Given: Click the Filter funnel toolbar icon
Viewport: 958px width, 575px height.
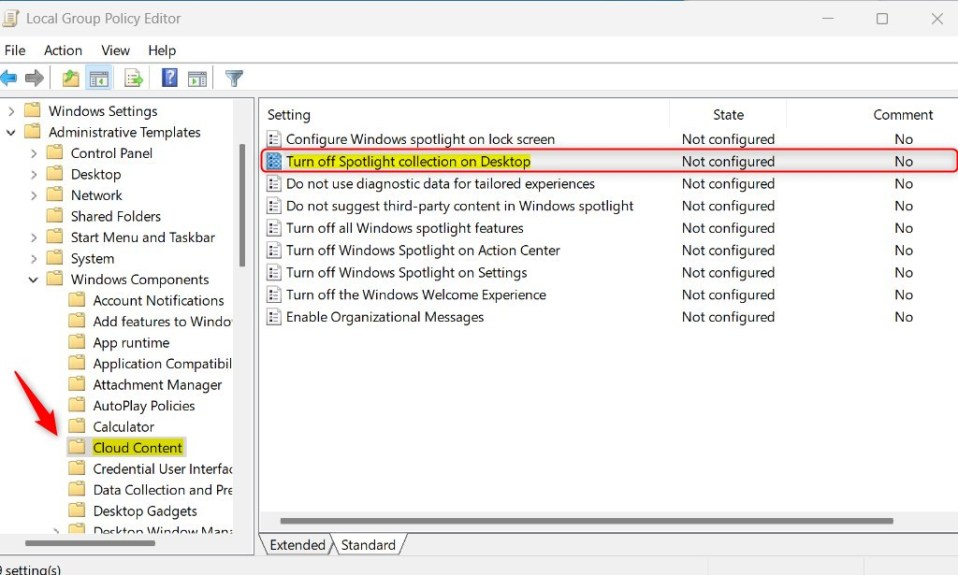Looking at the screenshot, I should (x=234, y=78).
